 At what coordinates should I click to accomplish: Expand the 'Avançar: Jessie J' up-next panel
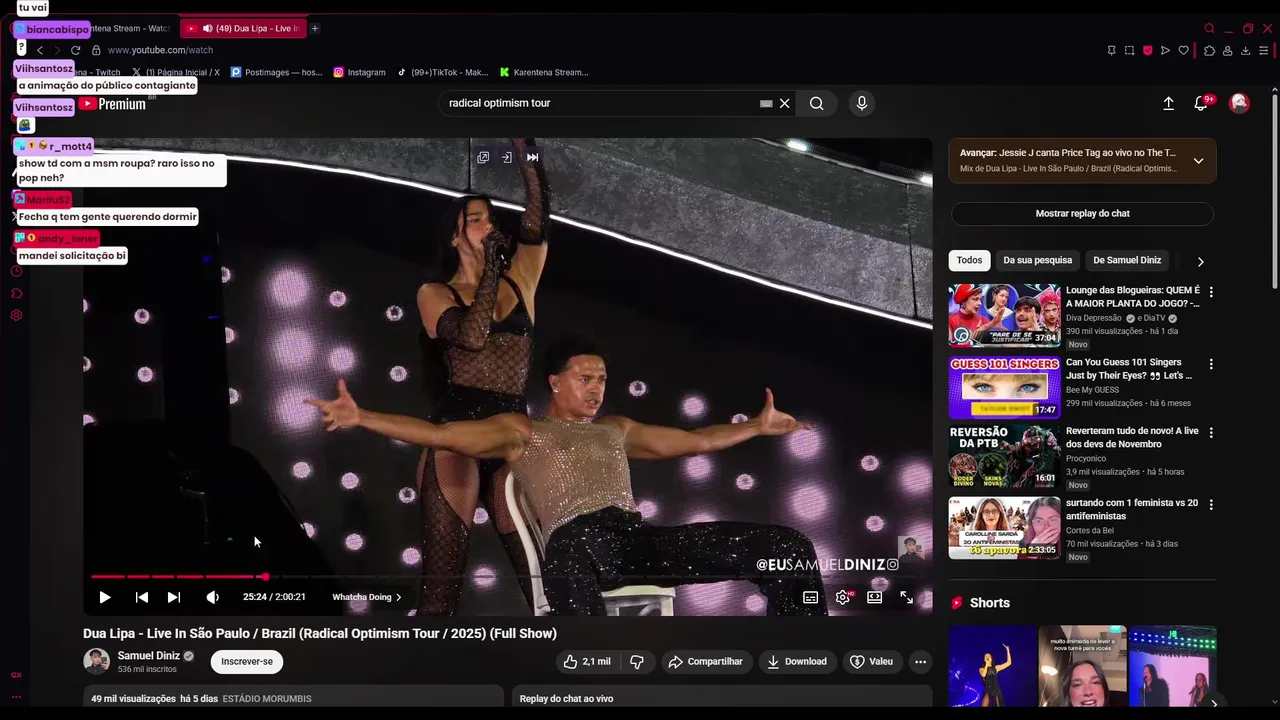(x=1198, y=161)
